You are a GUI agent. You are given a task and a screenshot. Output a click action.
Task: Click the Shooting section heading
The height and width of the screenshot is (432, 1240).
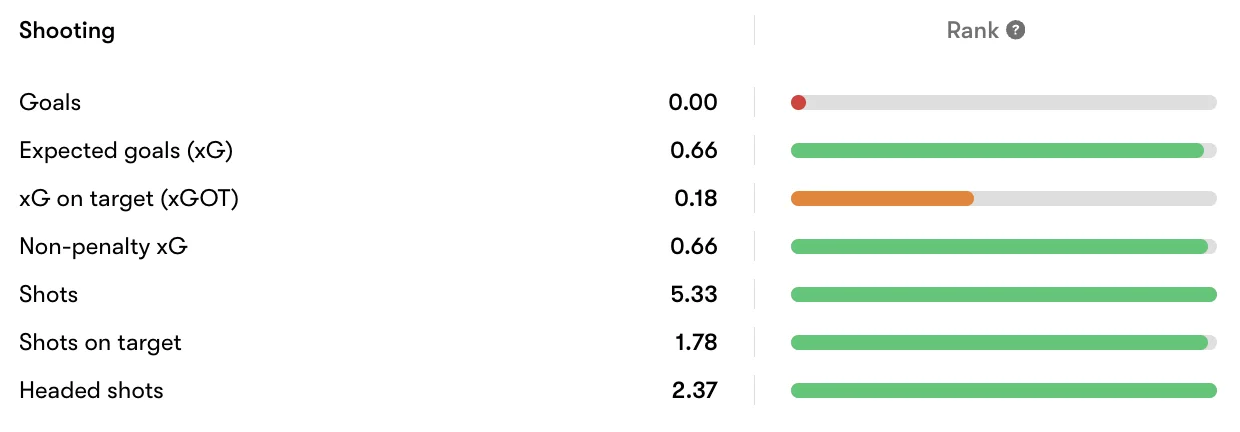pos(67,30)
